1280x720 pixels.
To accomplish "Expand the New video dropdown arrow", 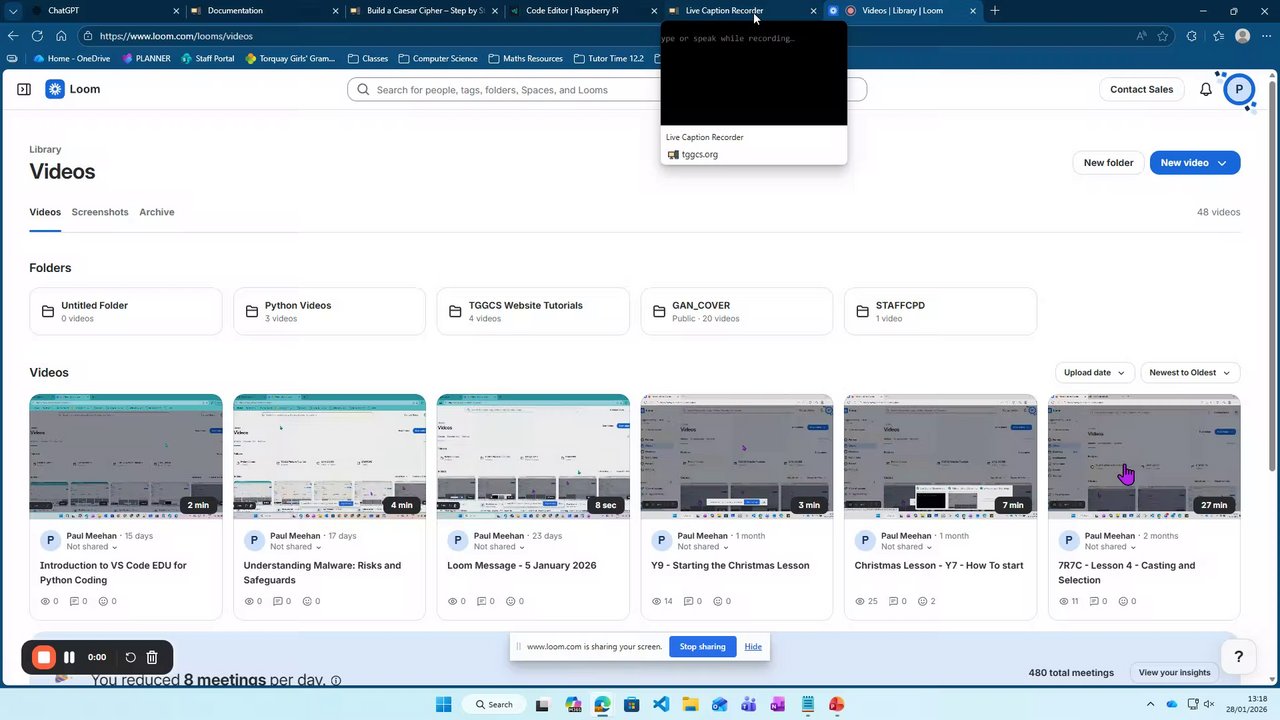I will (x=1222, y=163).
